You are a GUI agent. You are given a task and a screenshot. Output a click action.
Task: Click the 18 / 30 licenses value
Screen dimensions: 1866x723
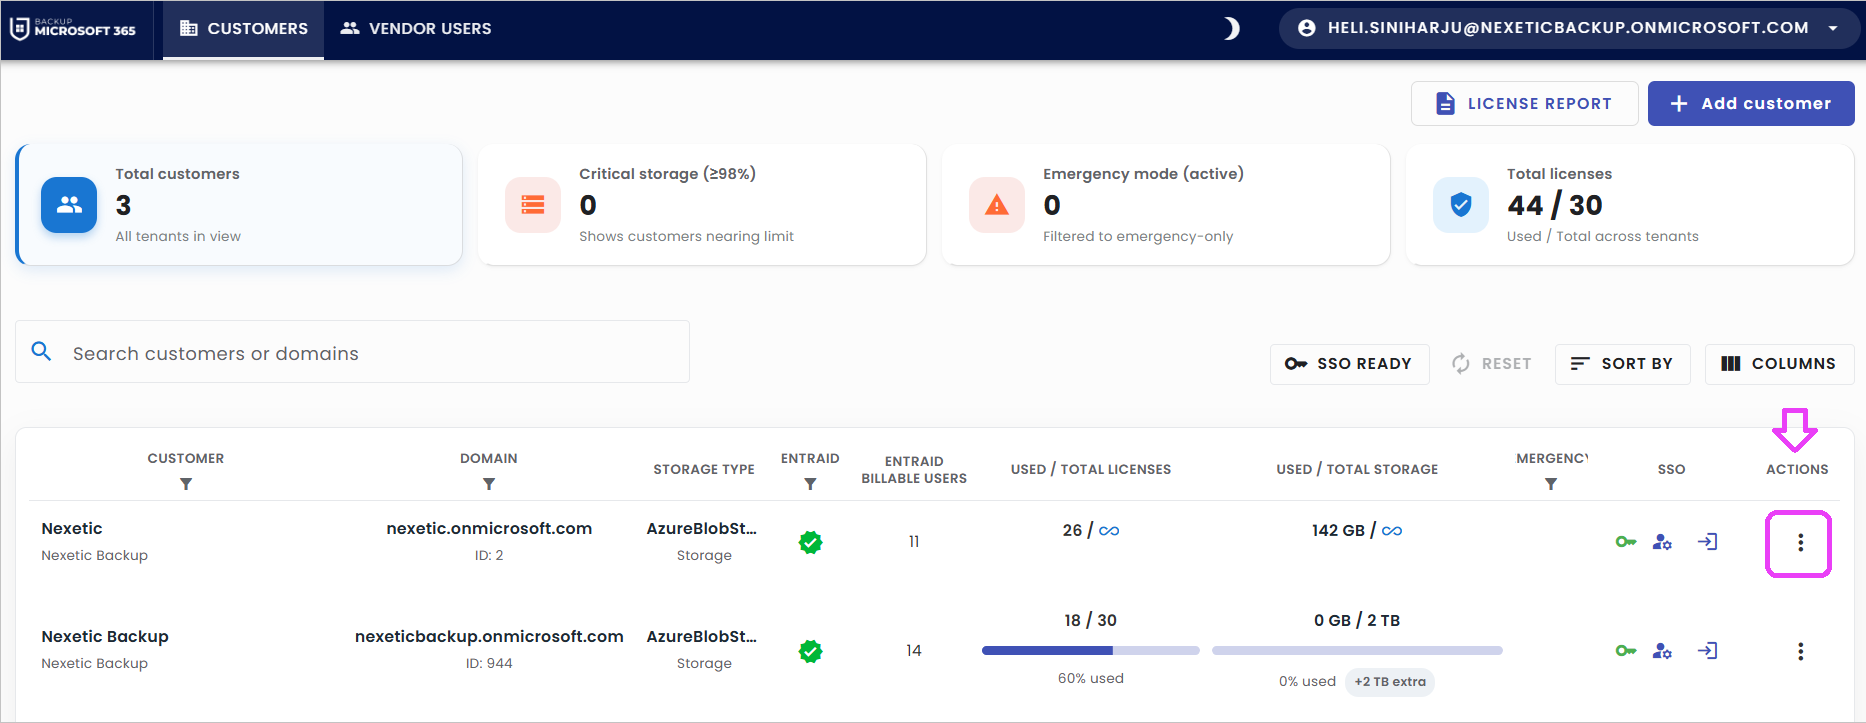pos(1091,620)
